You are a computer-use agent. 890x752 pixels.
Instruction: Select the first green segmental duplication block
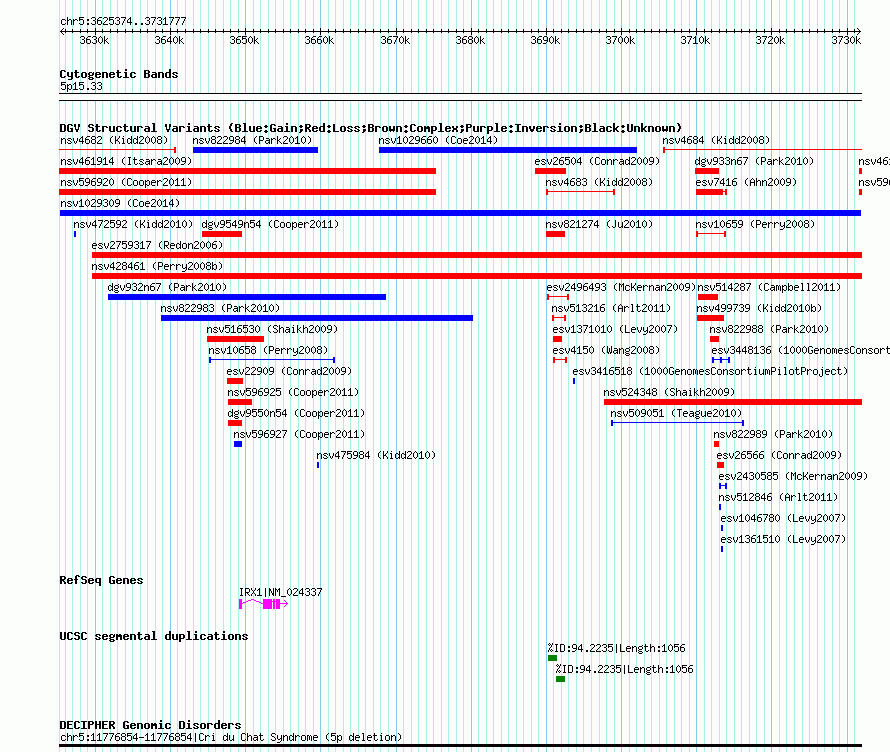(552, 658)
